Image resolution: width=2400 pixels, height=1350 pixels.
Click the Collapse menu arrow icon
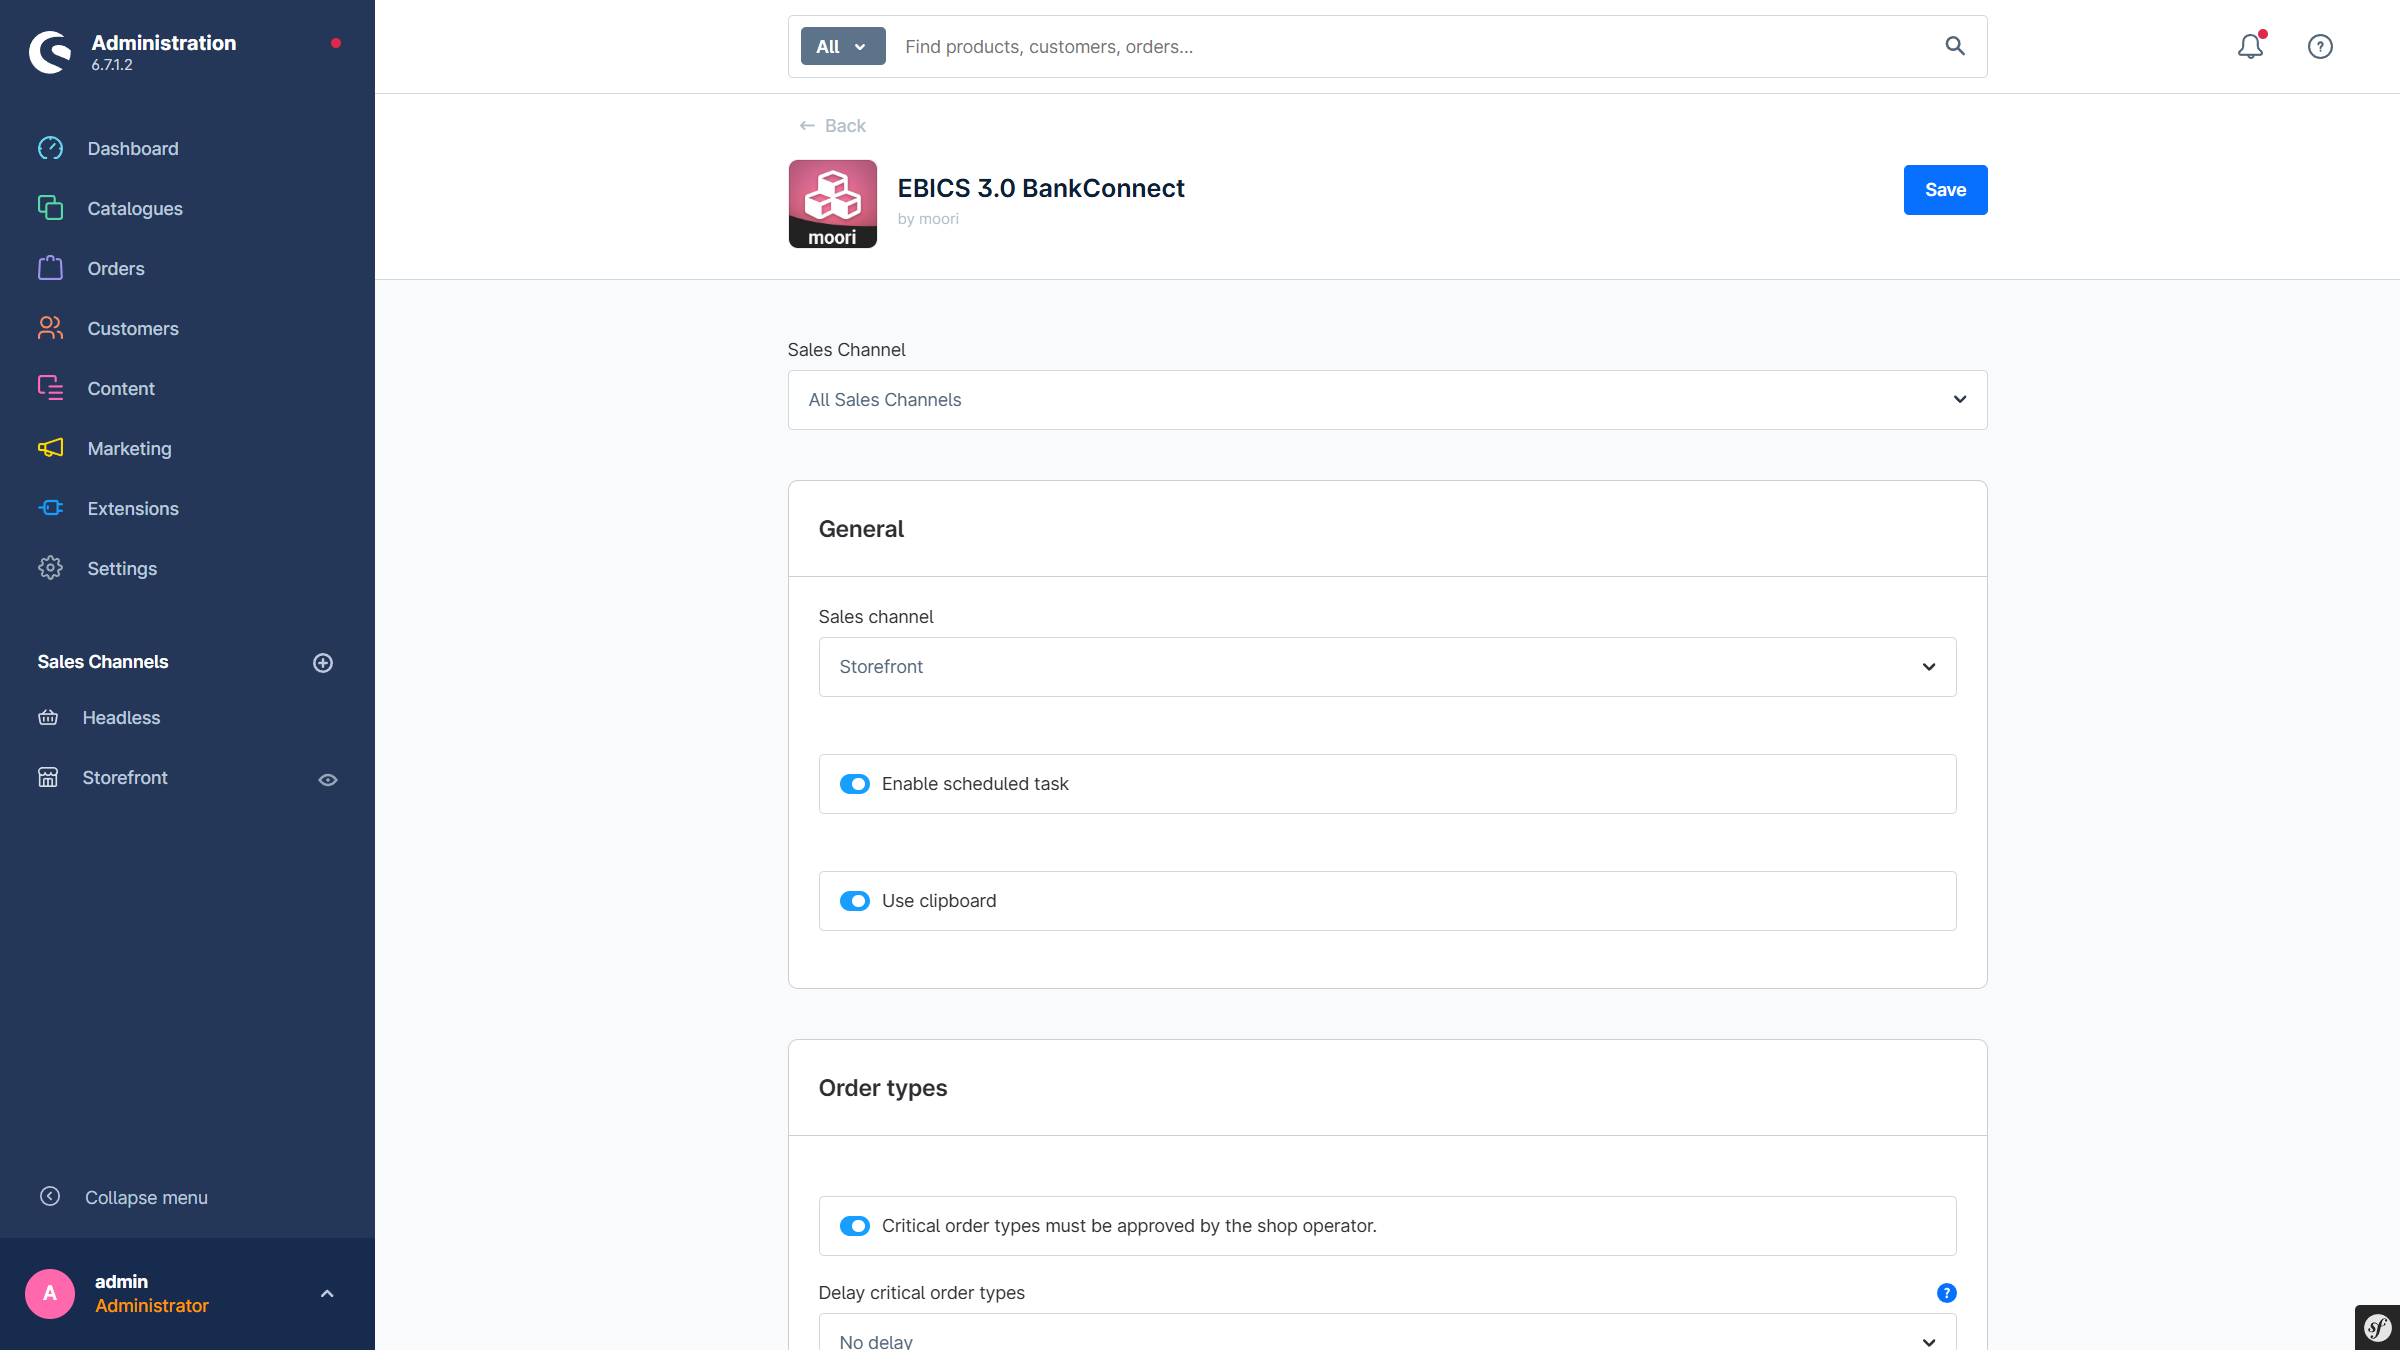(x=50, y=1197)
